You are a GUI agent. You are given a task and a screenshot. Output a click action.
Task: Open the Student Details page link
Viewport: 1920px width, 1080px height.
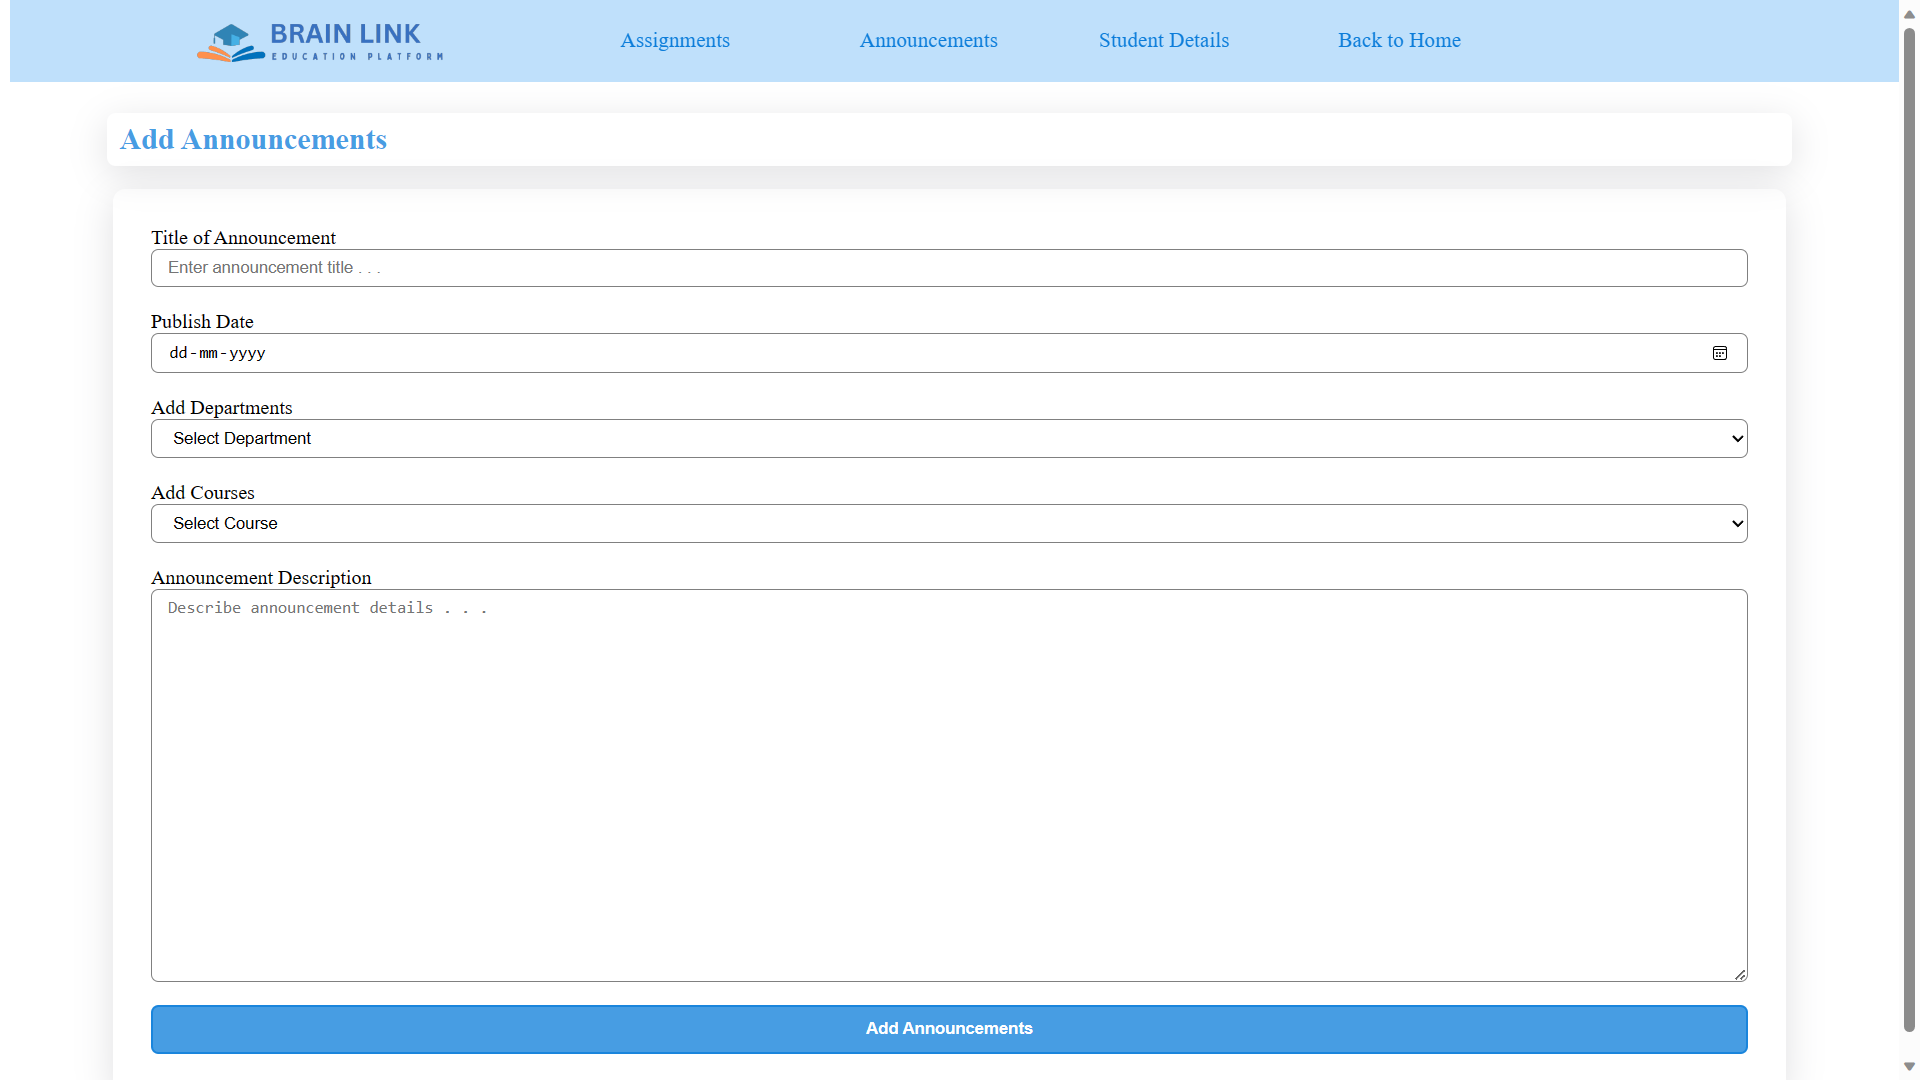[x=1163, y=41]
